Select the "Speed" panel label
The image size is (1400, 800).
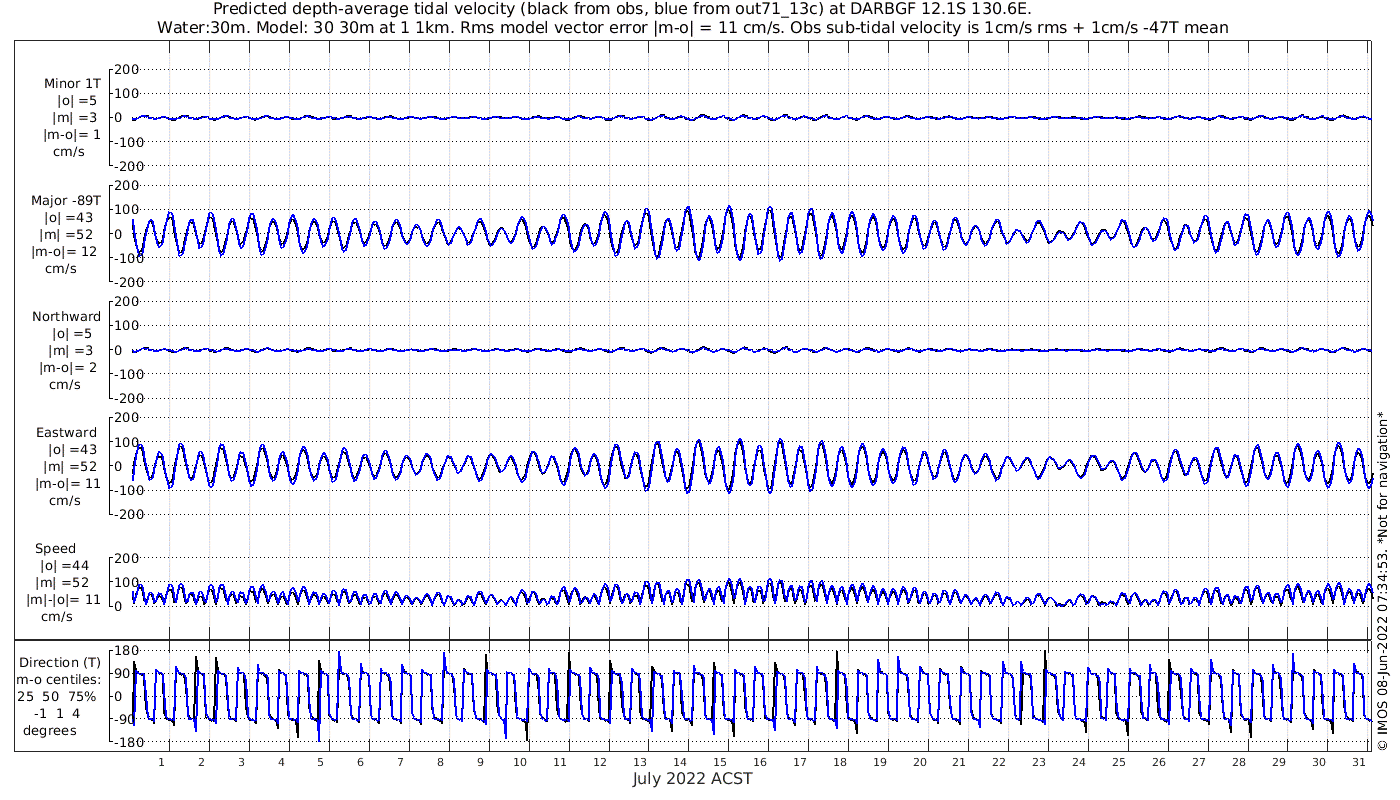(x=55, y=549)
